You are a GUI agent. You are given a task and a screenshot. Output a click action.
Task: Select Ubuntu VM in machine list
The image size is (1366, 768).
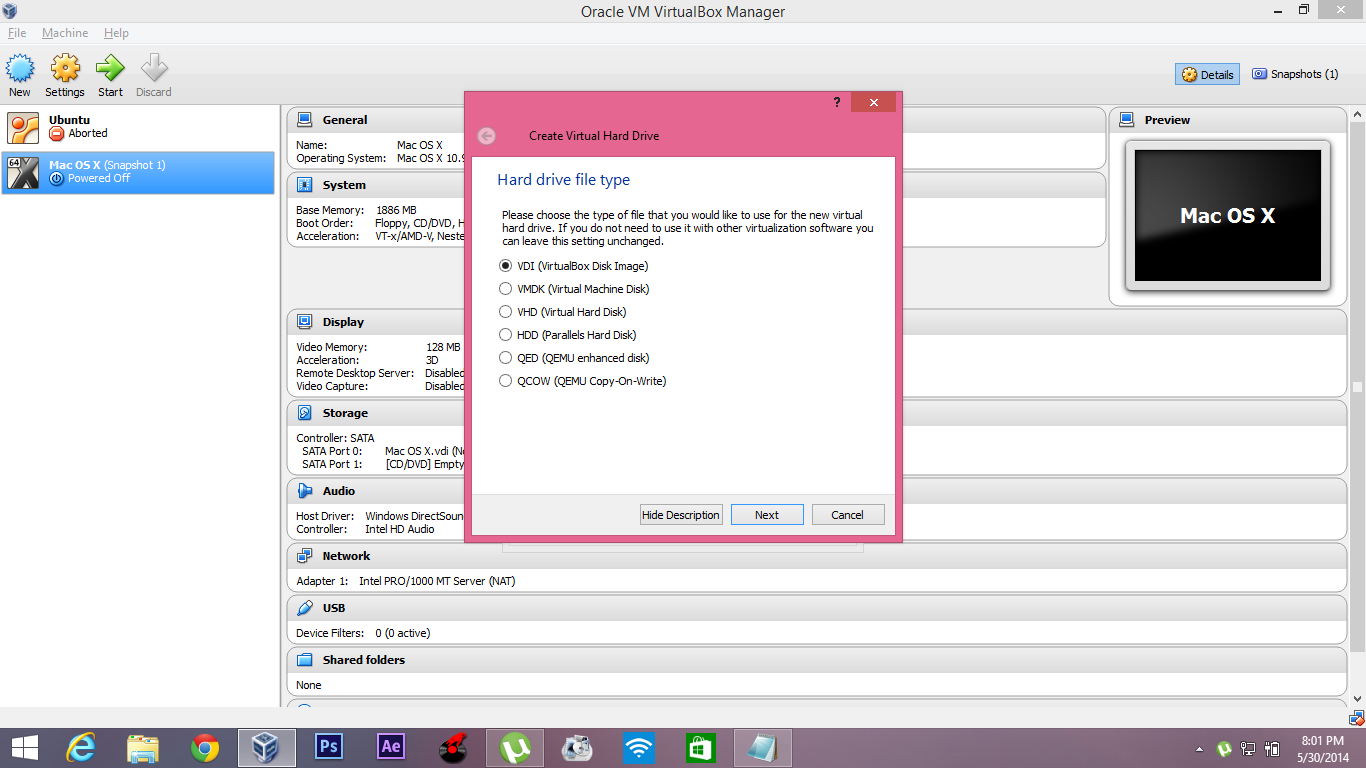pos(138,127)
